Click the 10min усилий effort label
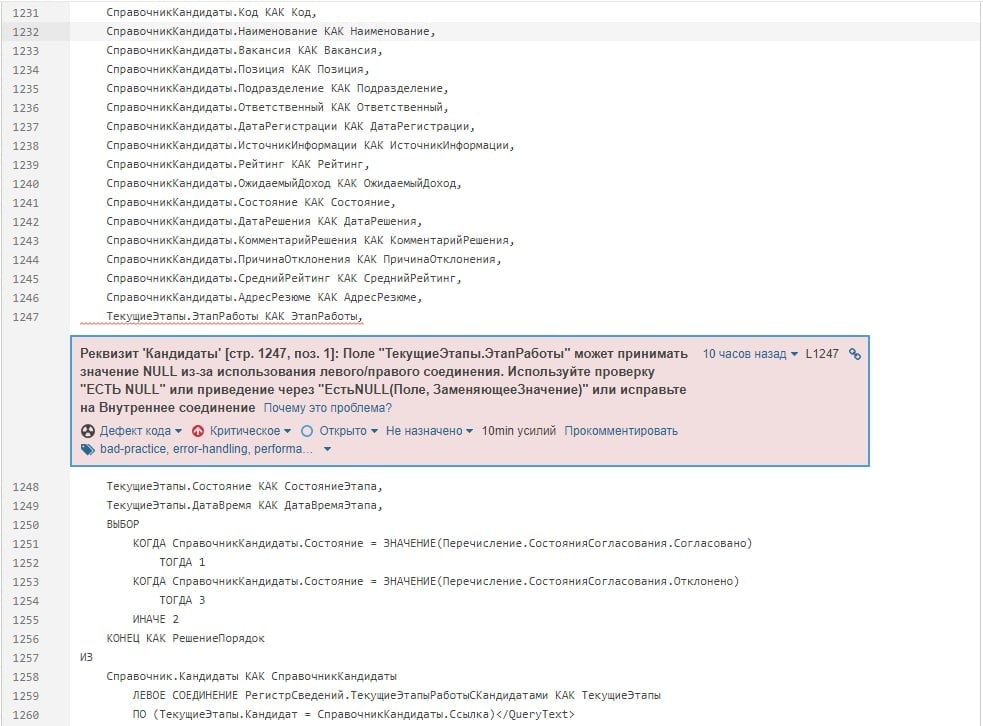The image size is (983, 726). coord(518,431)
